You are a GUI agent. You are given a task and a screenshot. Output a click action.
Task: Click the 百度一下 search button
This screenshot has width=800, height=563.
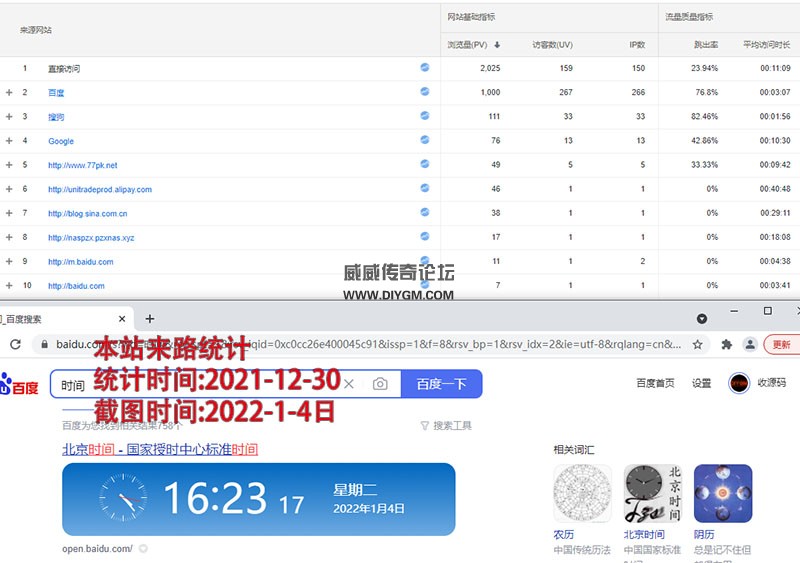[x=441, y=384]
